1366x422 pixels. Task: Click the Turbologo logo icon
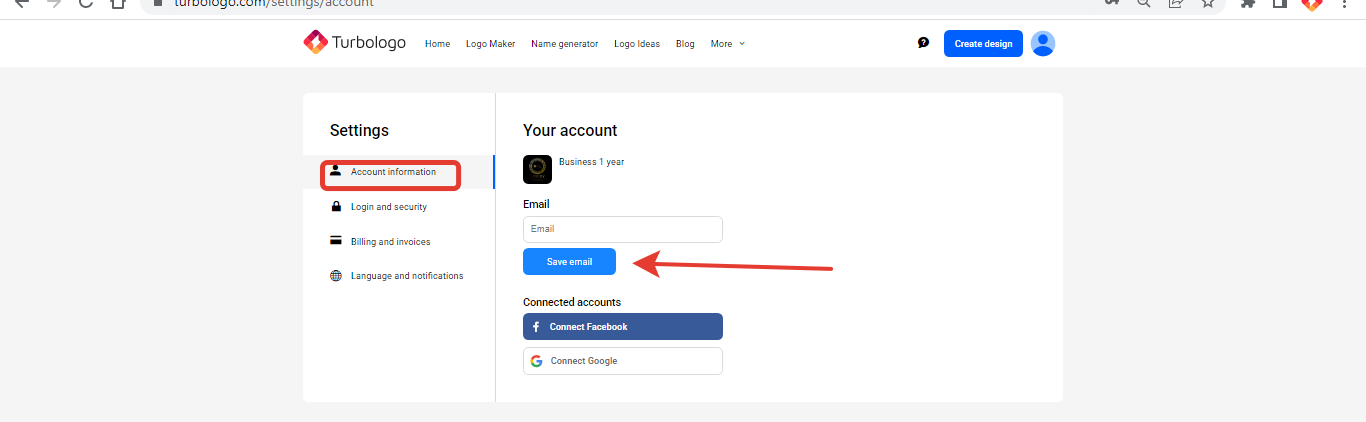point(315,43)
